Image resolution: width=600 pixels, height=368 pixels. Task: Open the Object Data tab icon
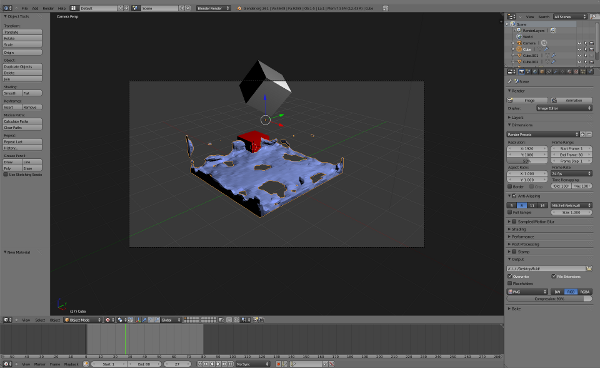click(562, 72)
